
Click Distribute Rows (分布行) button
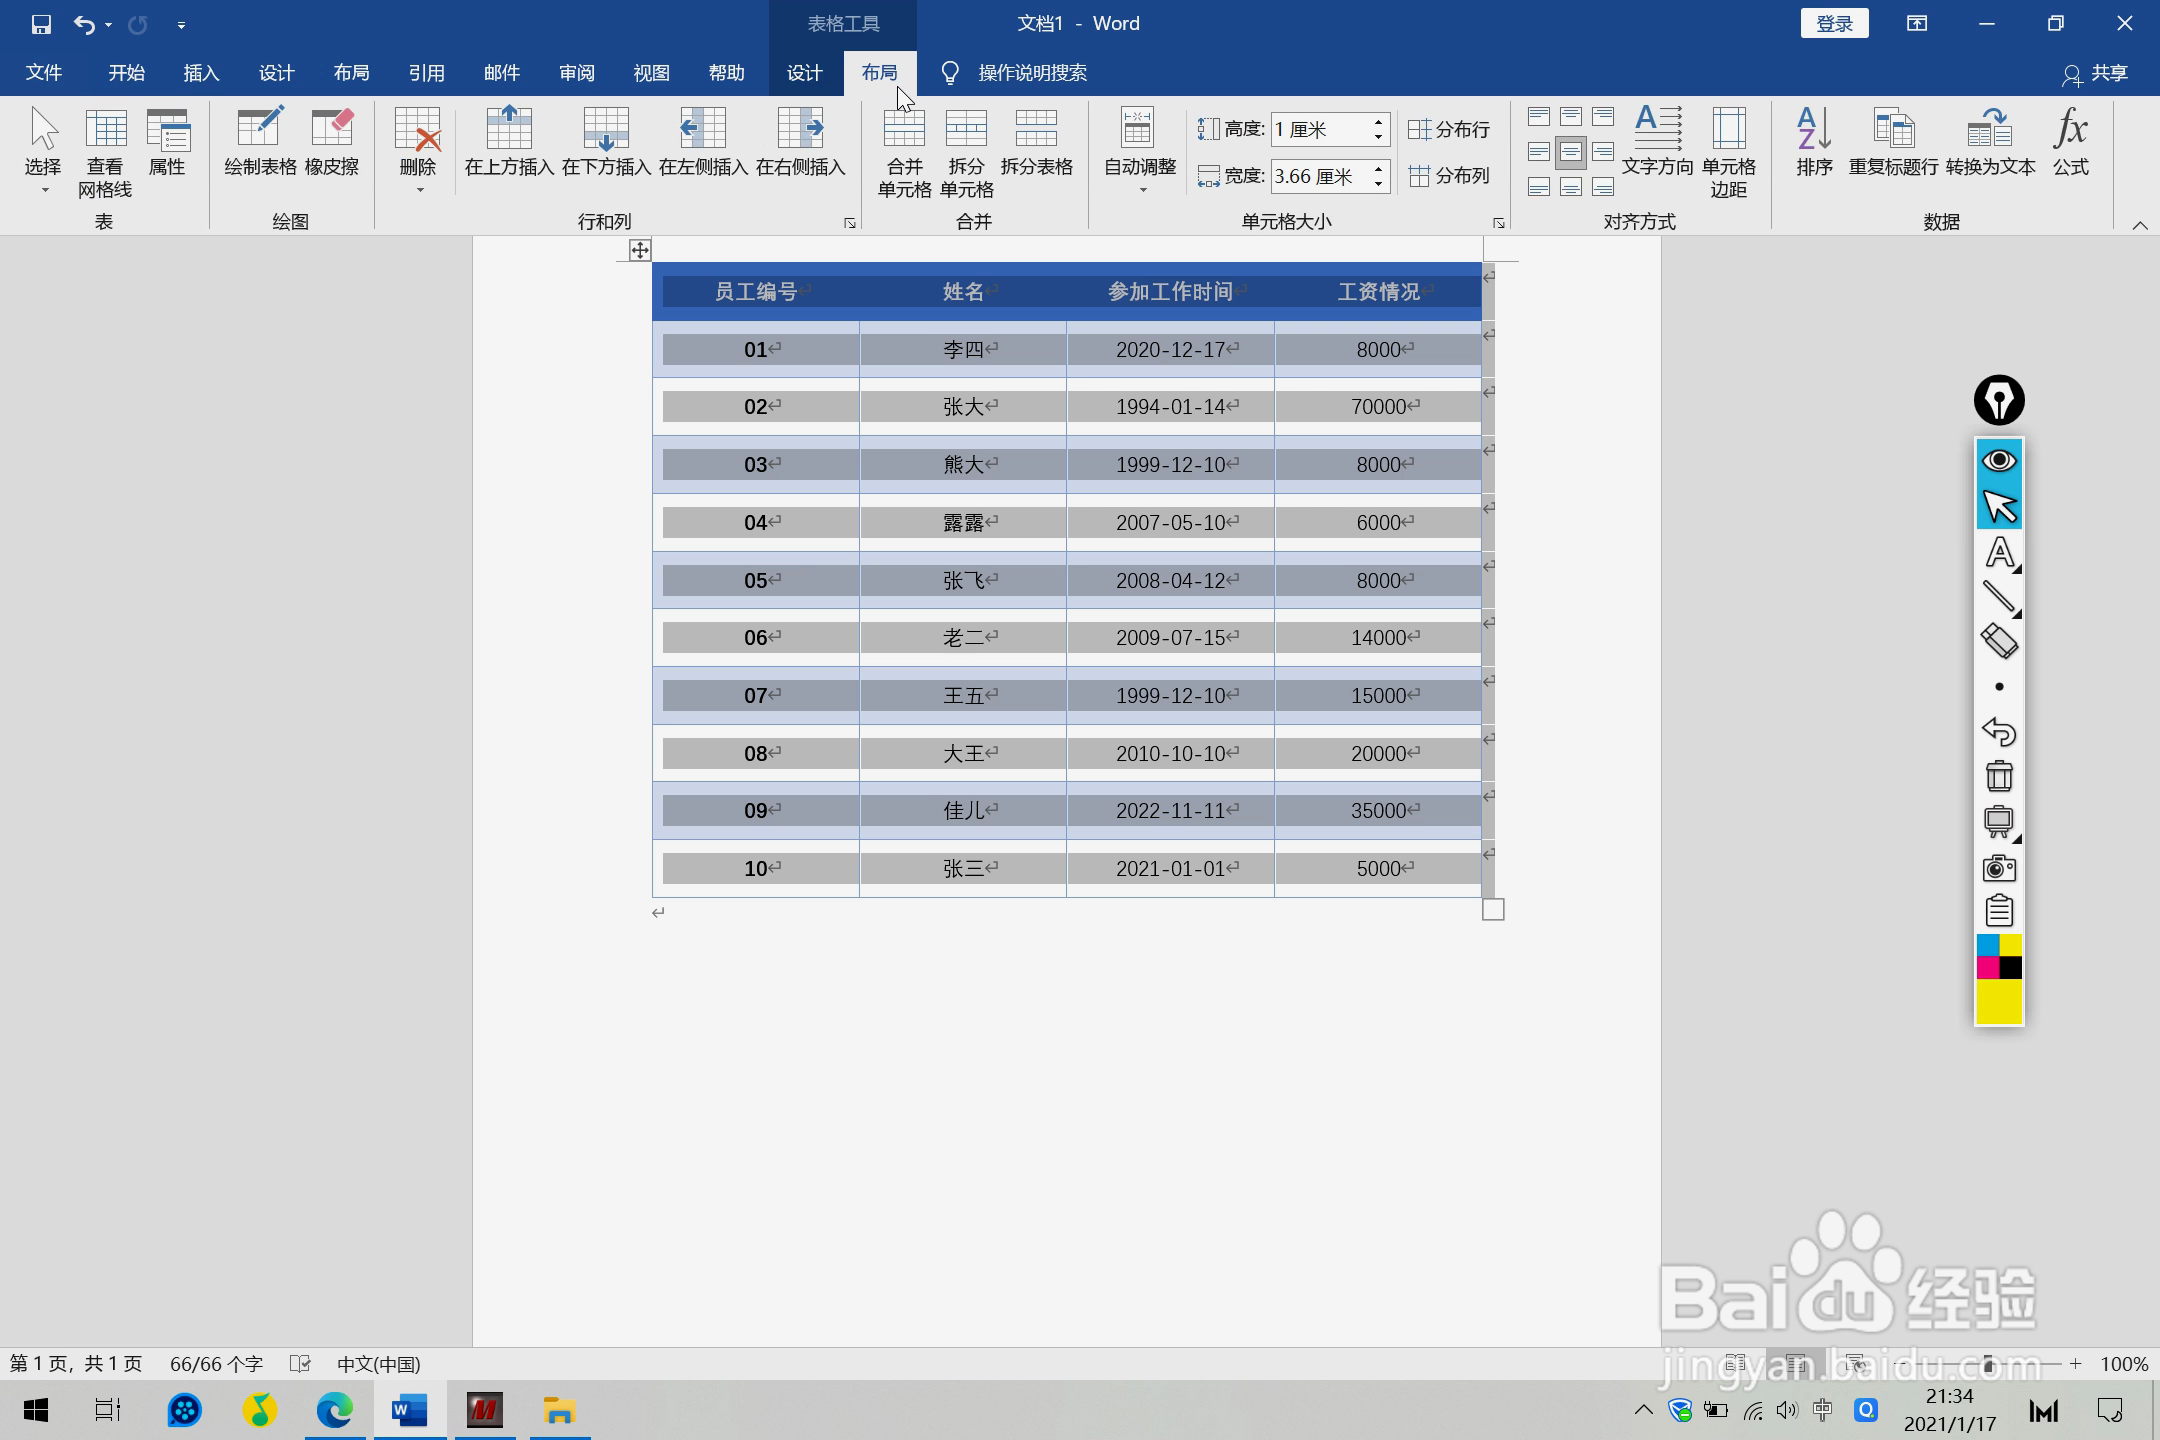click(1449, 129)
